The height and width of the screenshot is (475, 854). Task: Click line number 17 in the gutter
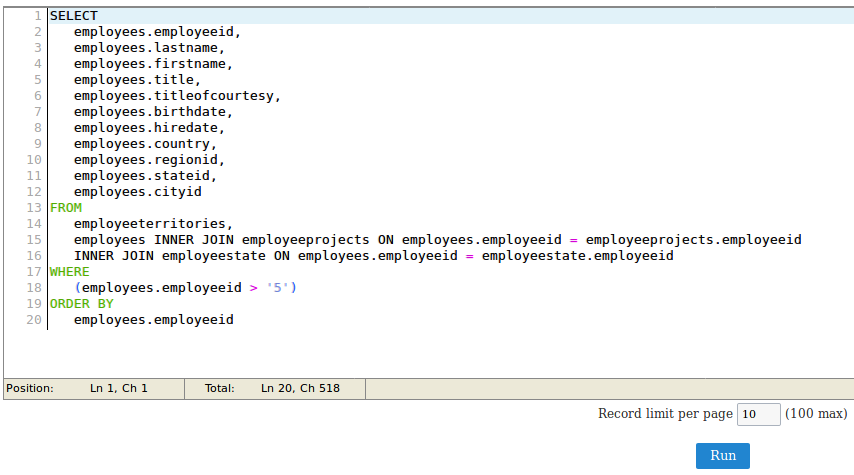34,272
